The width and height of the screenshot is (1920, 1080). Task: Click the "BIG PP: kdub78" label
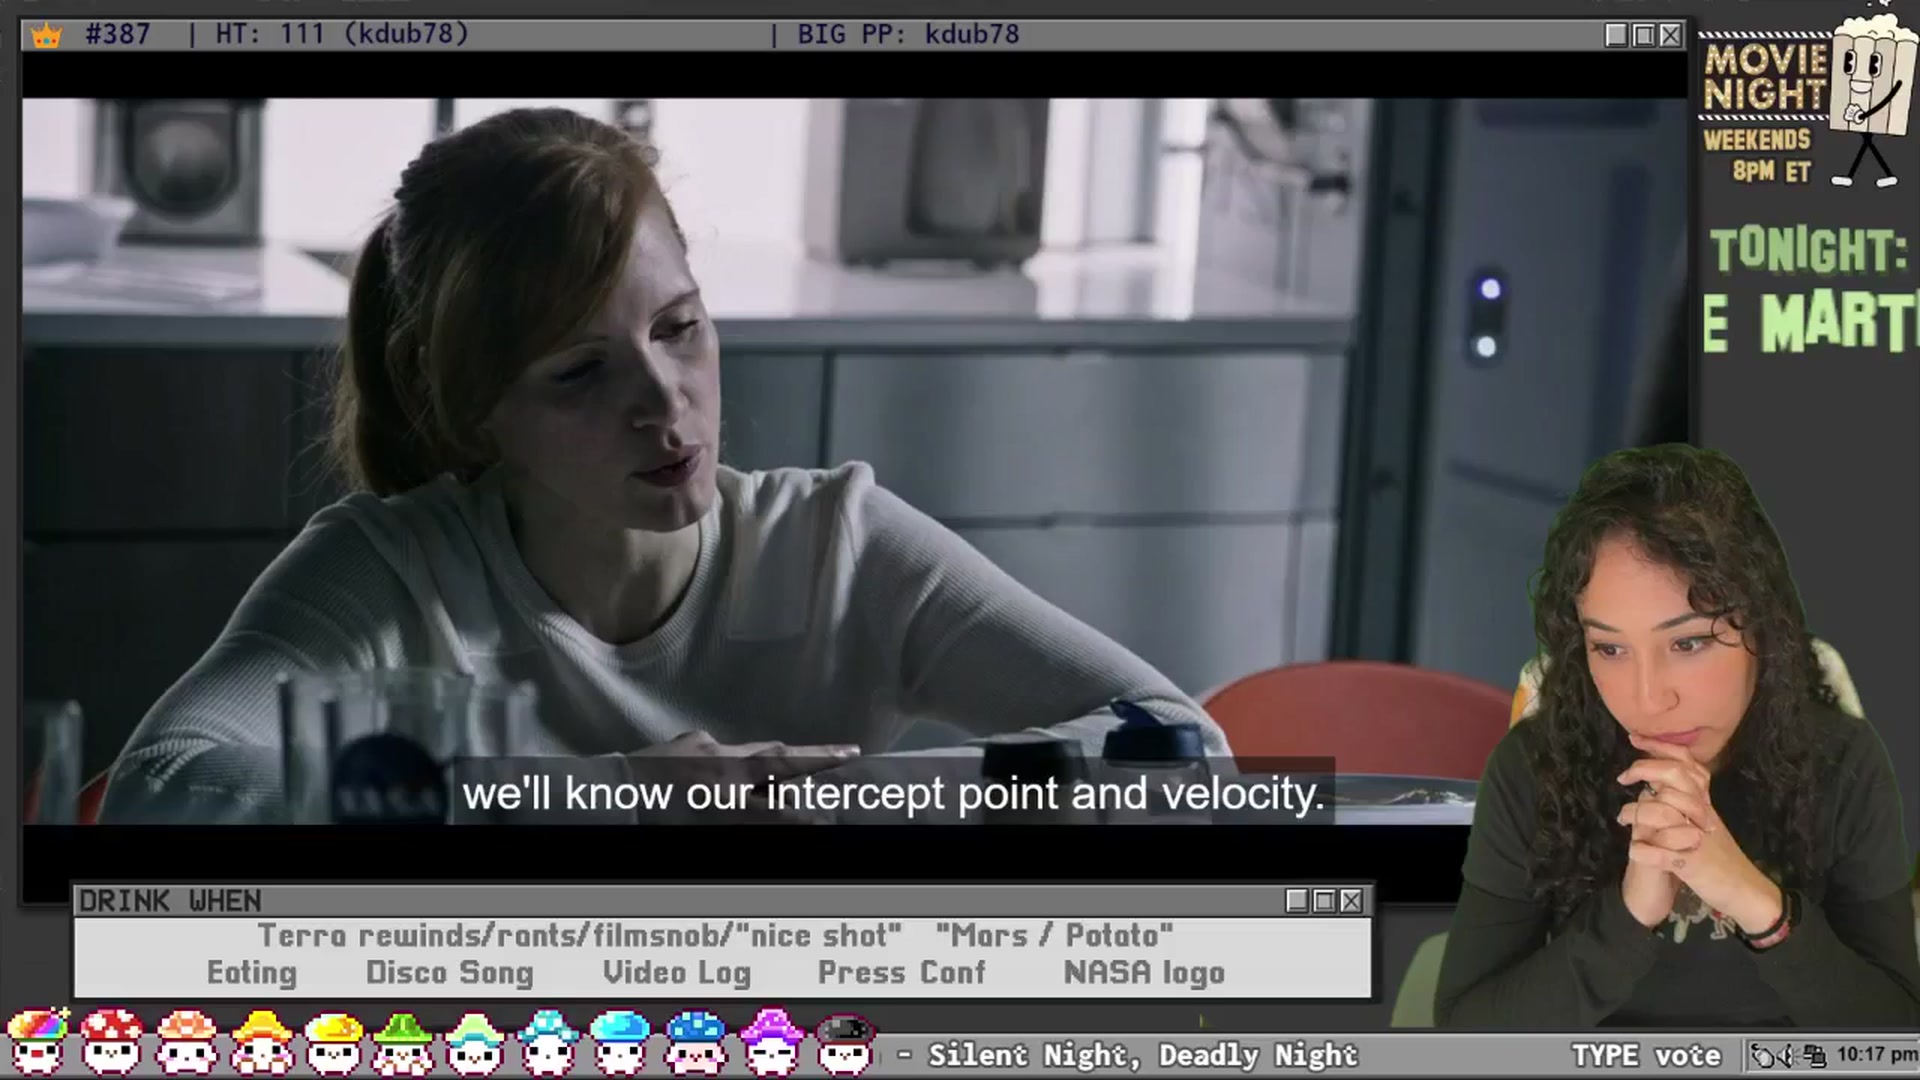[x=908, y=34]
